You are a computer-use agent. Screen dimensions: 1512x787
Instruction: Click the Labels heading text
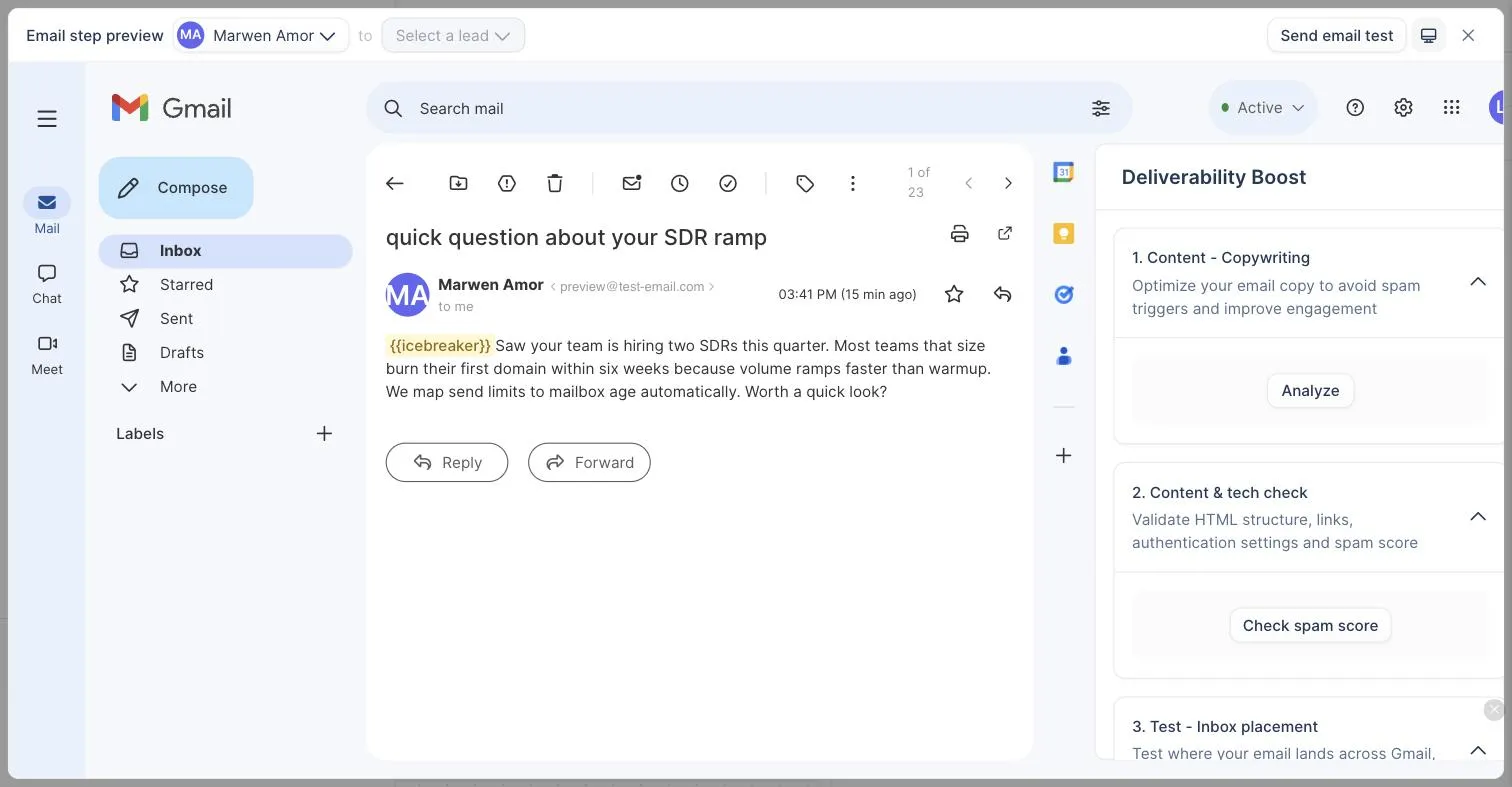pyautogui.click(x=140, y=433)
